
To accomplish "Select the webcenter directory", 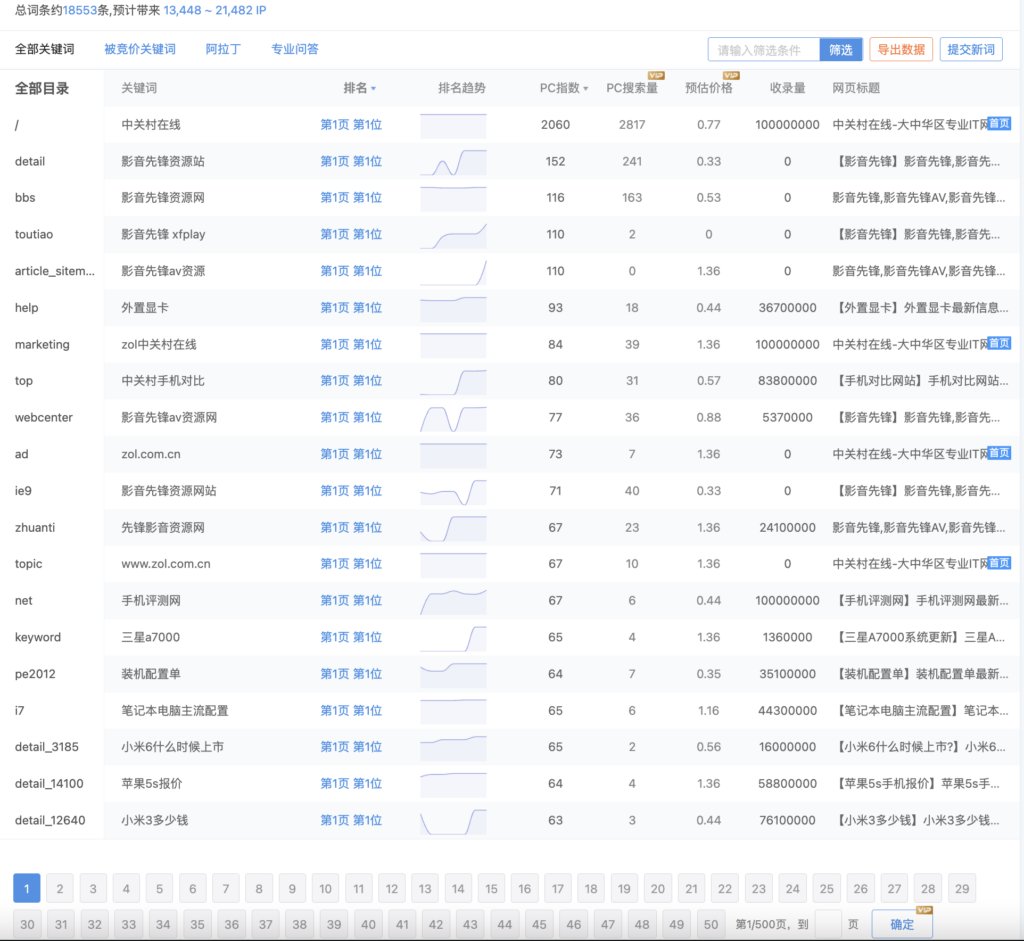I will tap(44, 417).
